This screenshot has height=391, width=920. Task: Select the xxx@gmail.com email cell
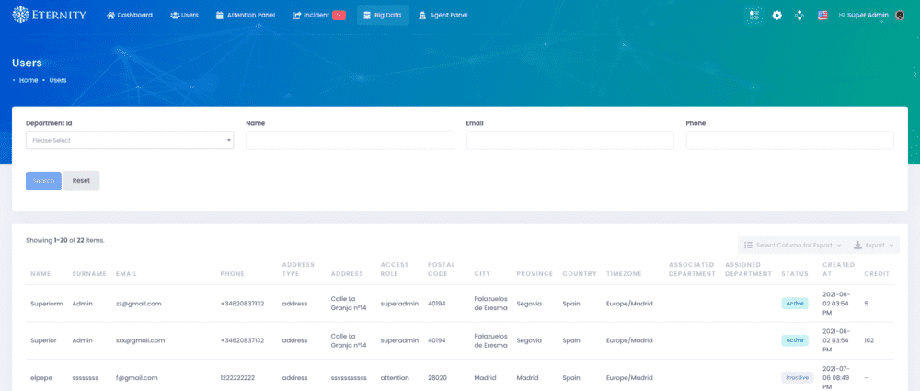pos(140,341)
